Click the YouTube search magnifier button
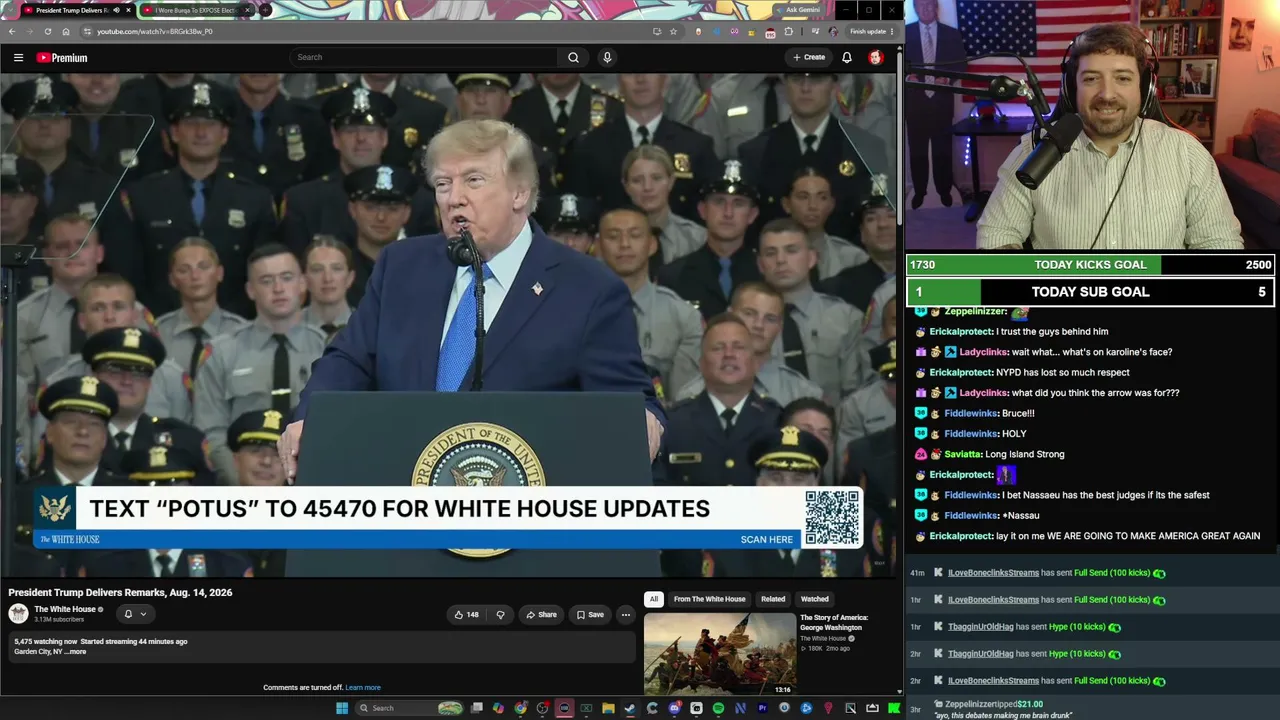1280x720 pixels. click(573, 57)
